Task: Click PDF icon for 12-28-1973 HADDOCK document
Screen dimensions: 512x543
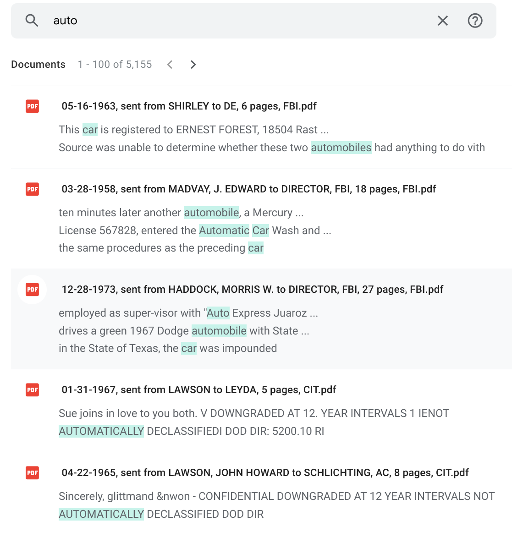Action: click(x=32, y=290)
